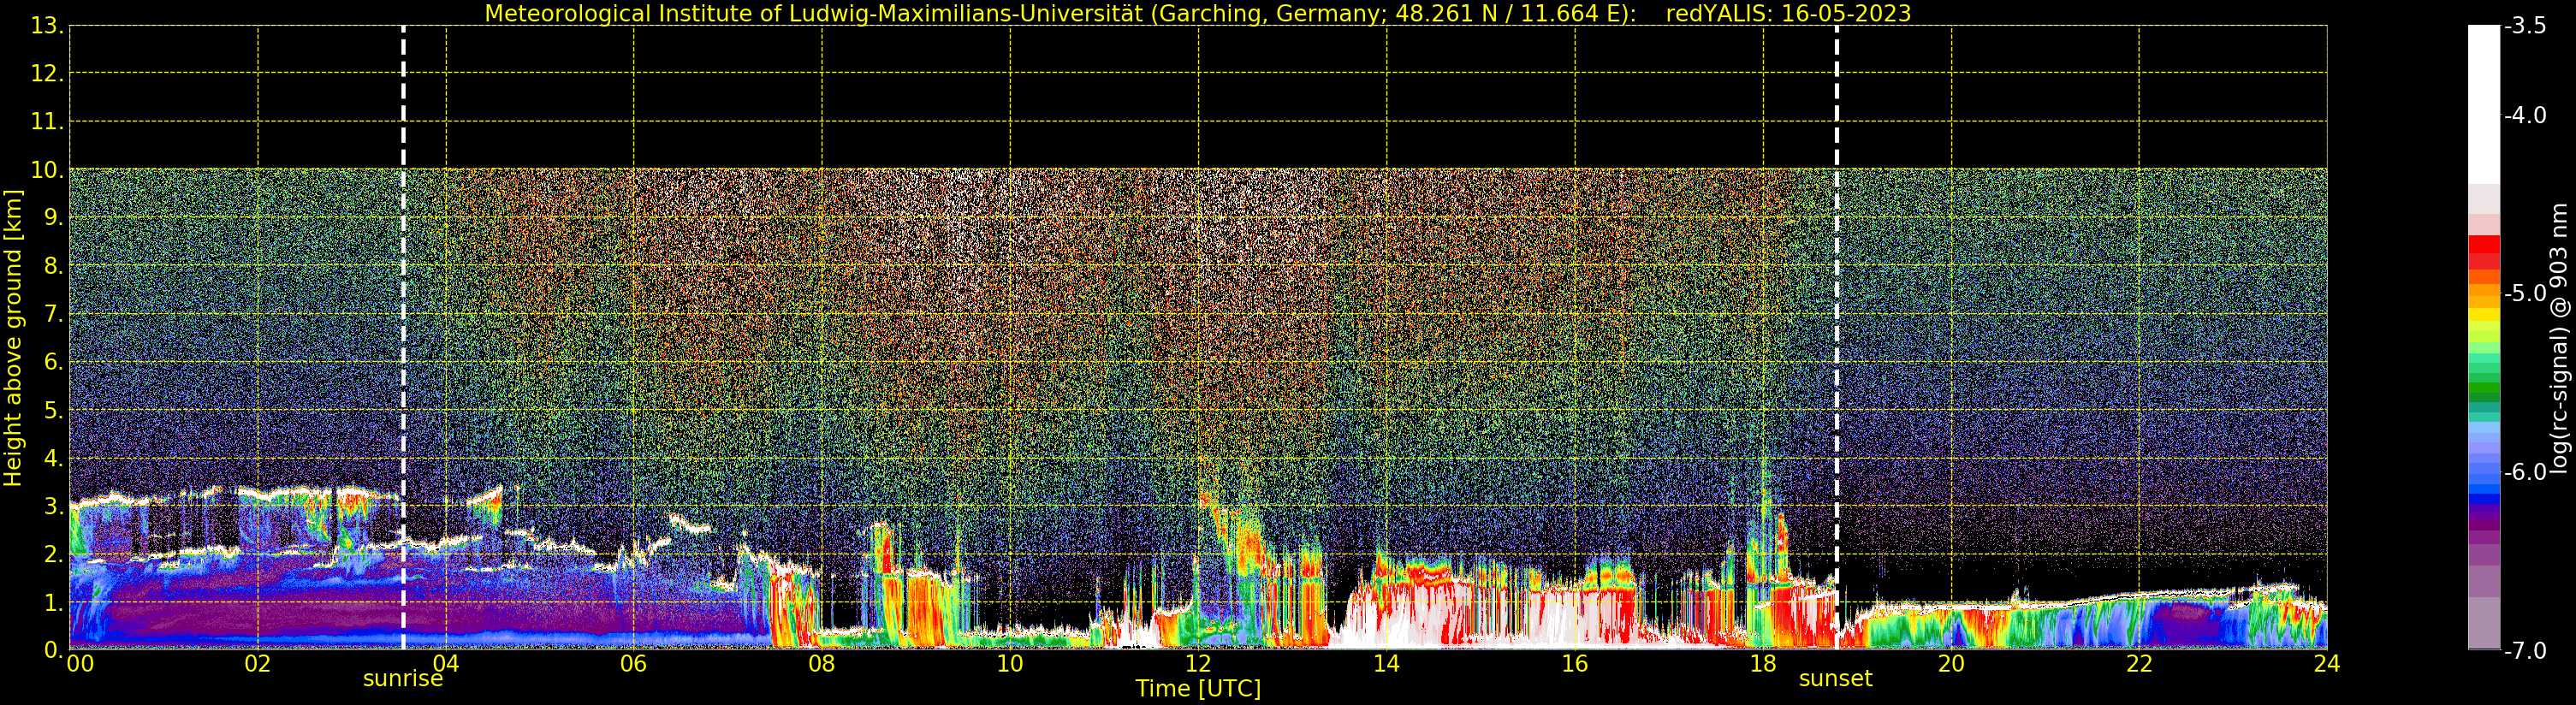The width and height of the screenshot is (2576, 705).
Task: Click the 'sunset' label below the axis
Action: [1836, 679]
